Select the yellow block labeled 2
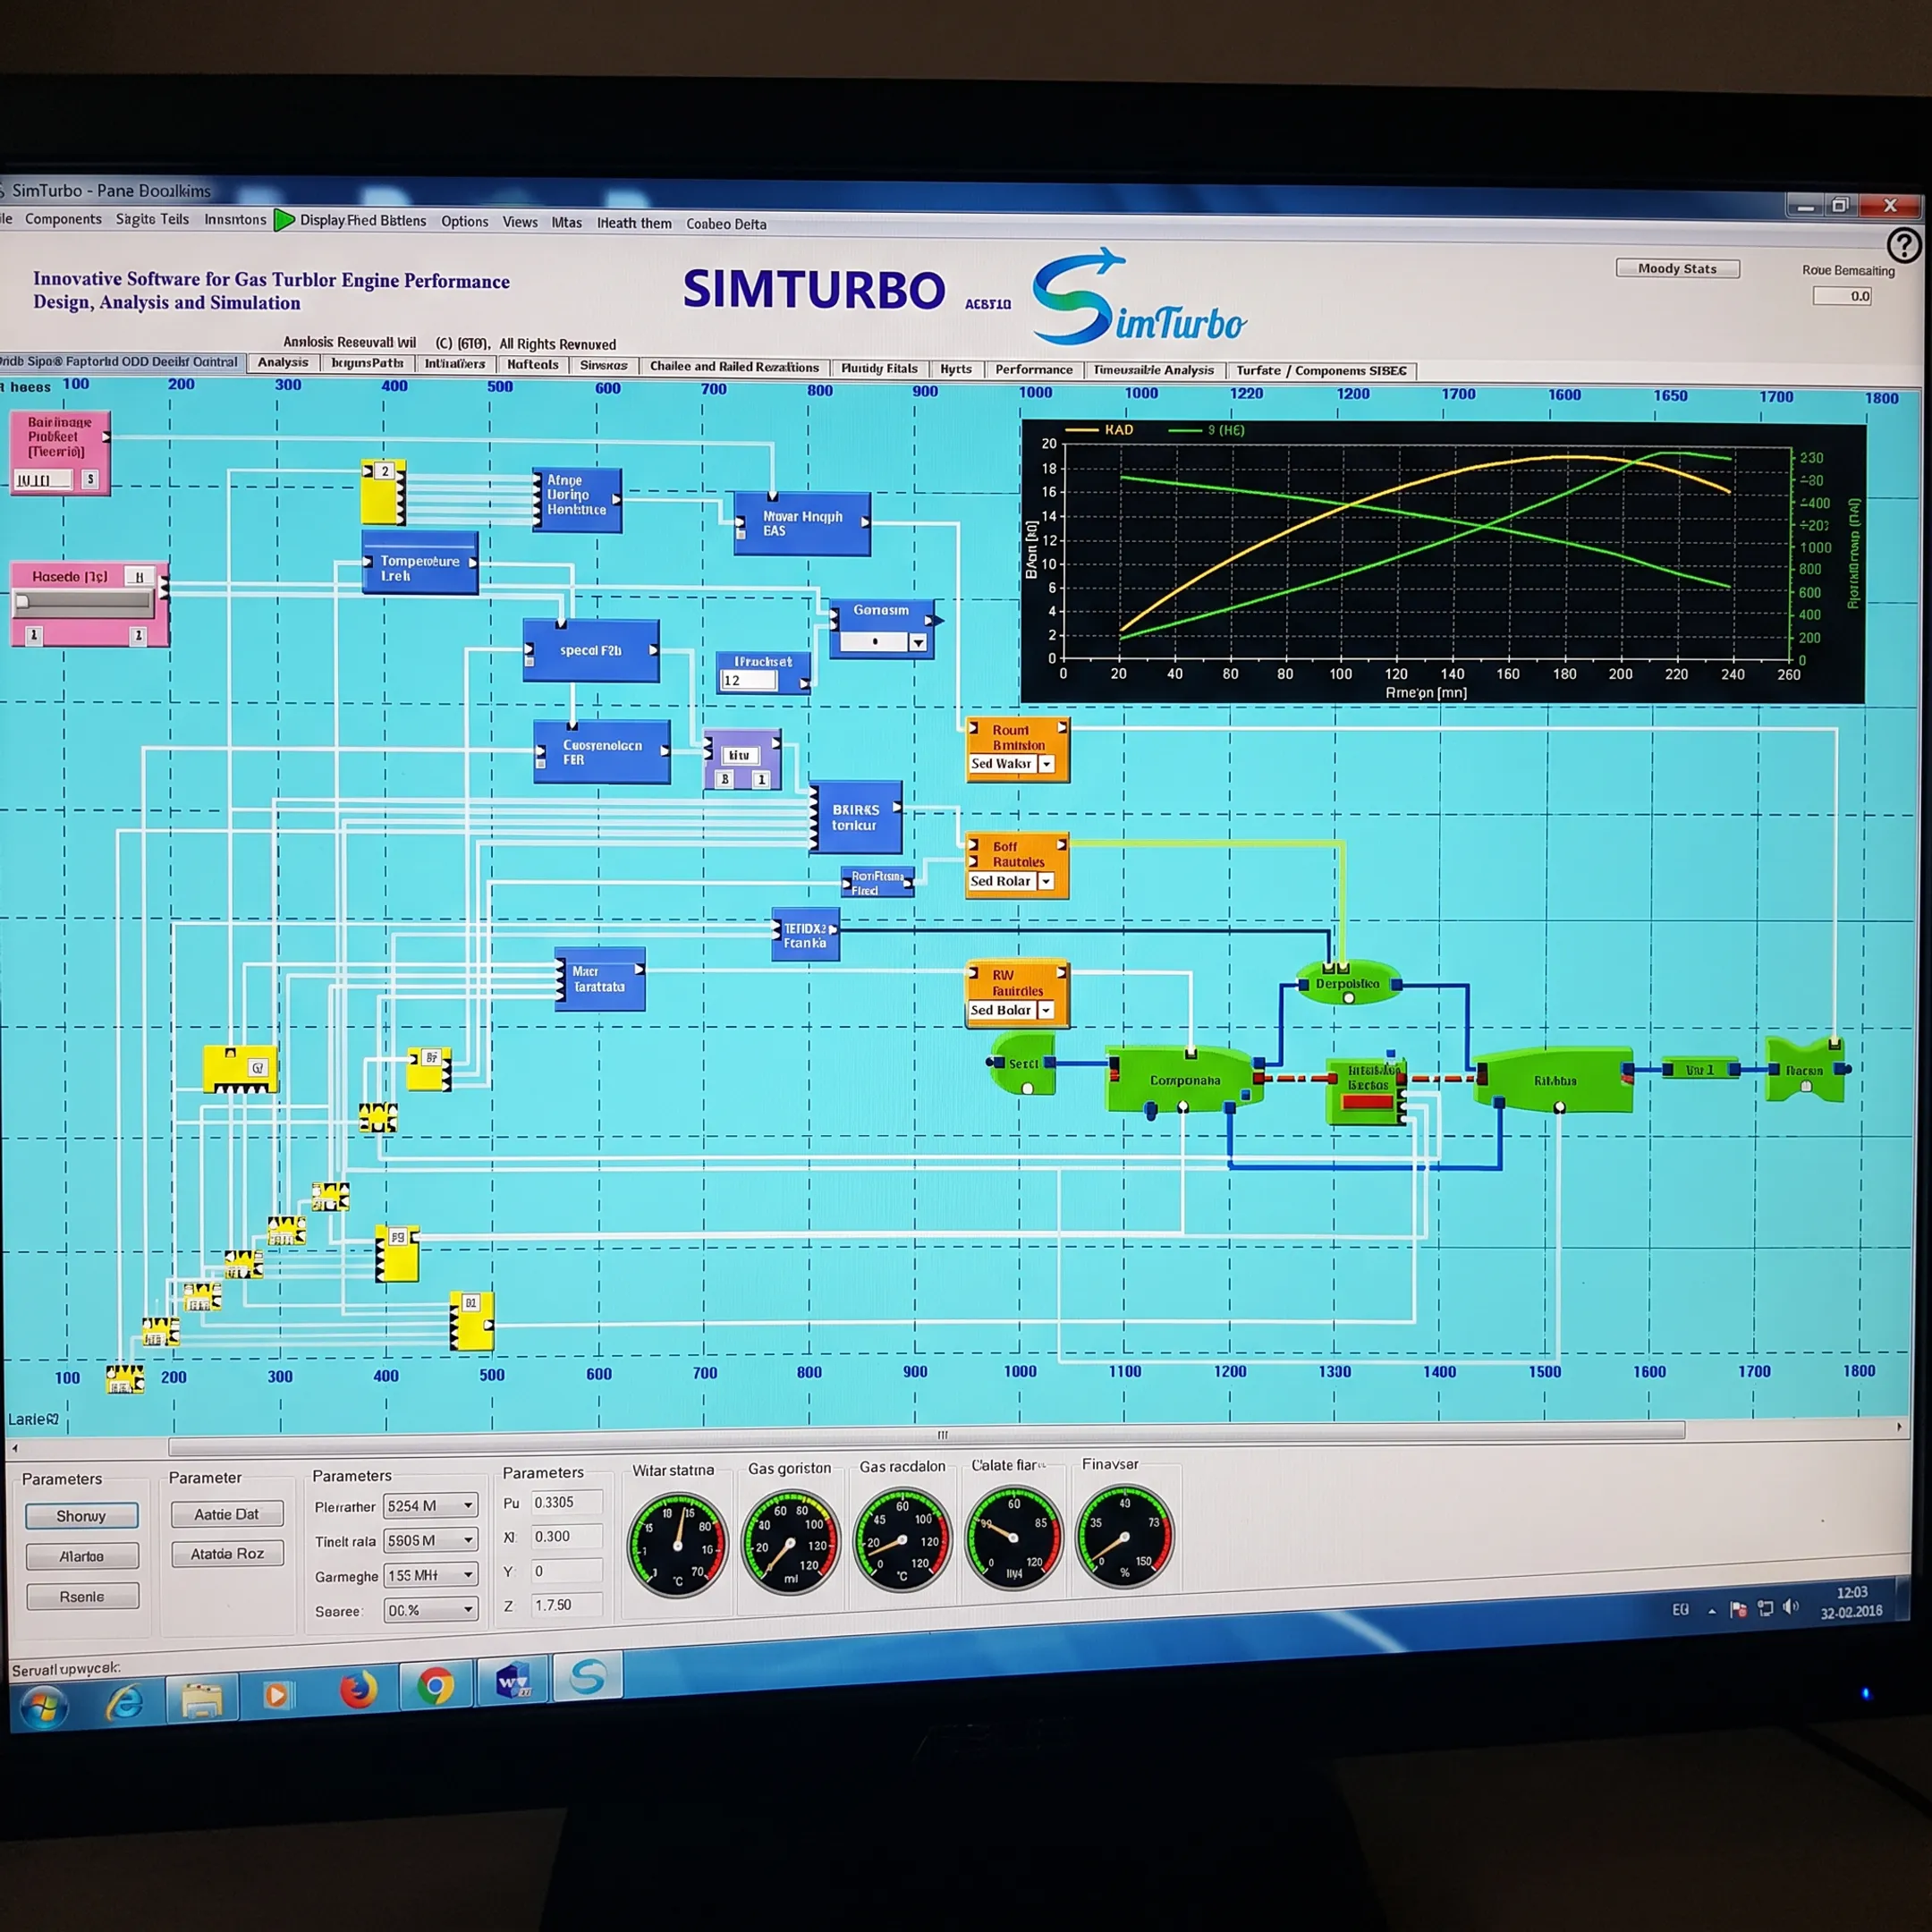 pos(382,492)
